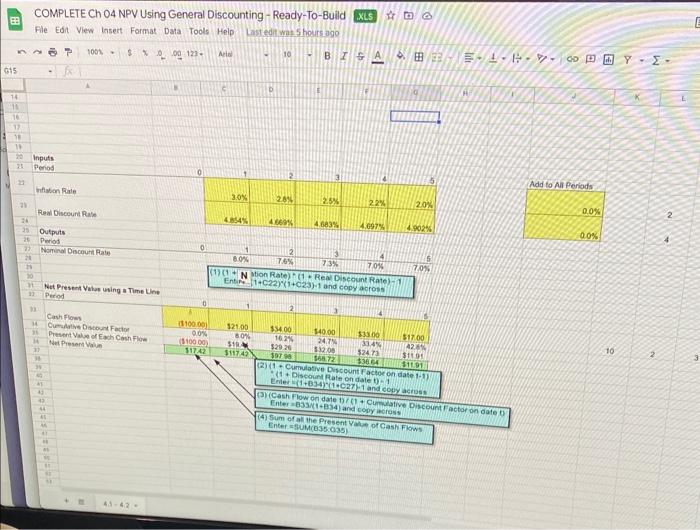Star this spreadsheet document

tap(391, 16)
